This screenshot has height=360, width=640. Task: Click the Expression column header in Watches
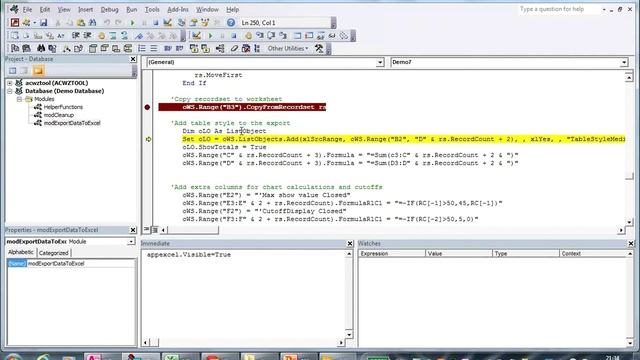click(392, 253)
